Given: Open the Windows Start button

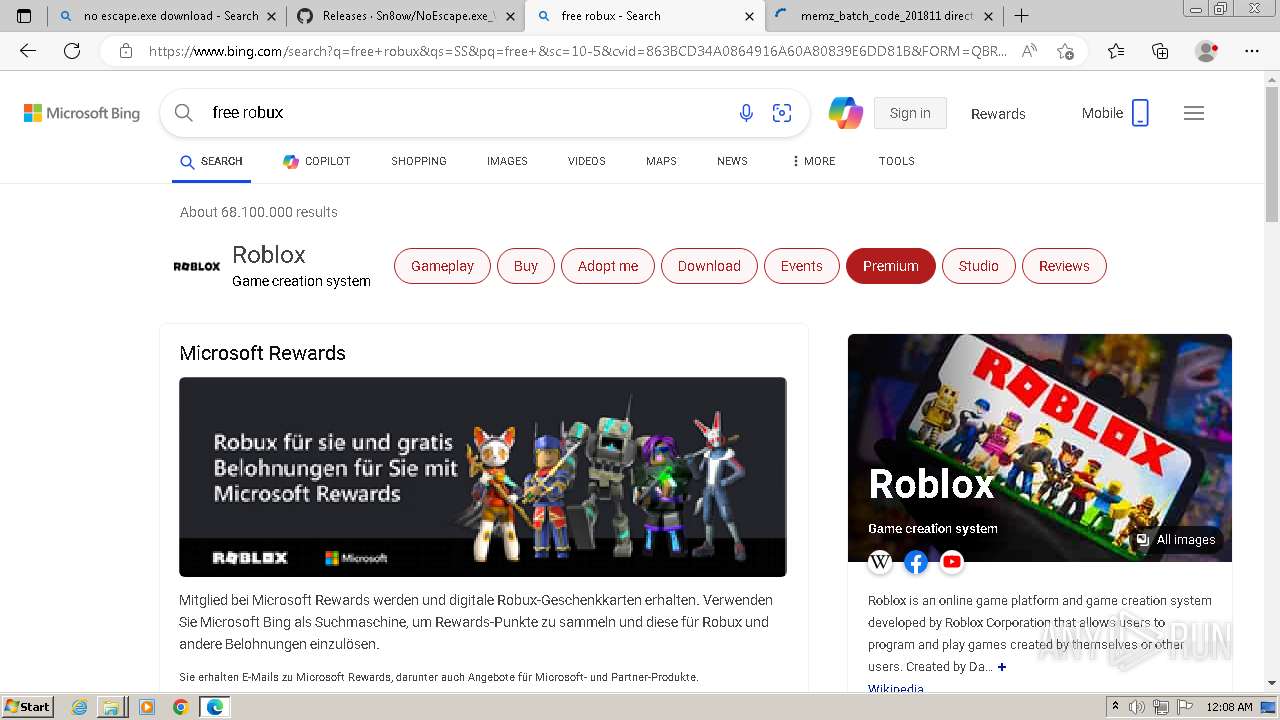Looking at the screenshot, I should [28, 707].
